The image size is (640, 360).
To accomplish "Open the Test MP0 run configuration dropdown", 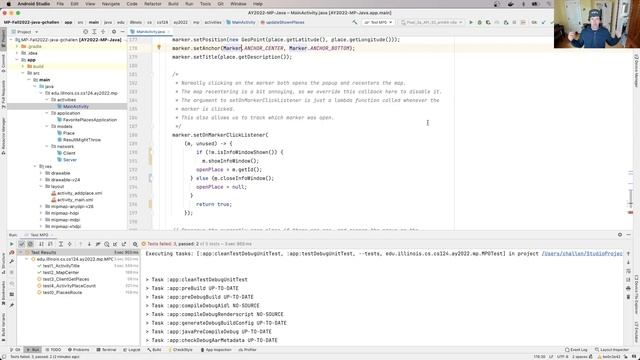I will click(378, 22).
